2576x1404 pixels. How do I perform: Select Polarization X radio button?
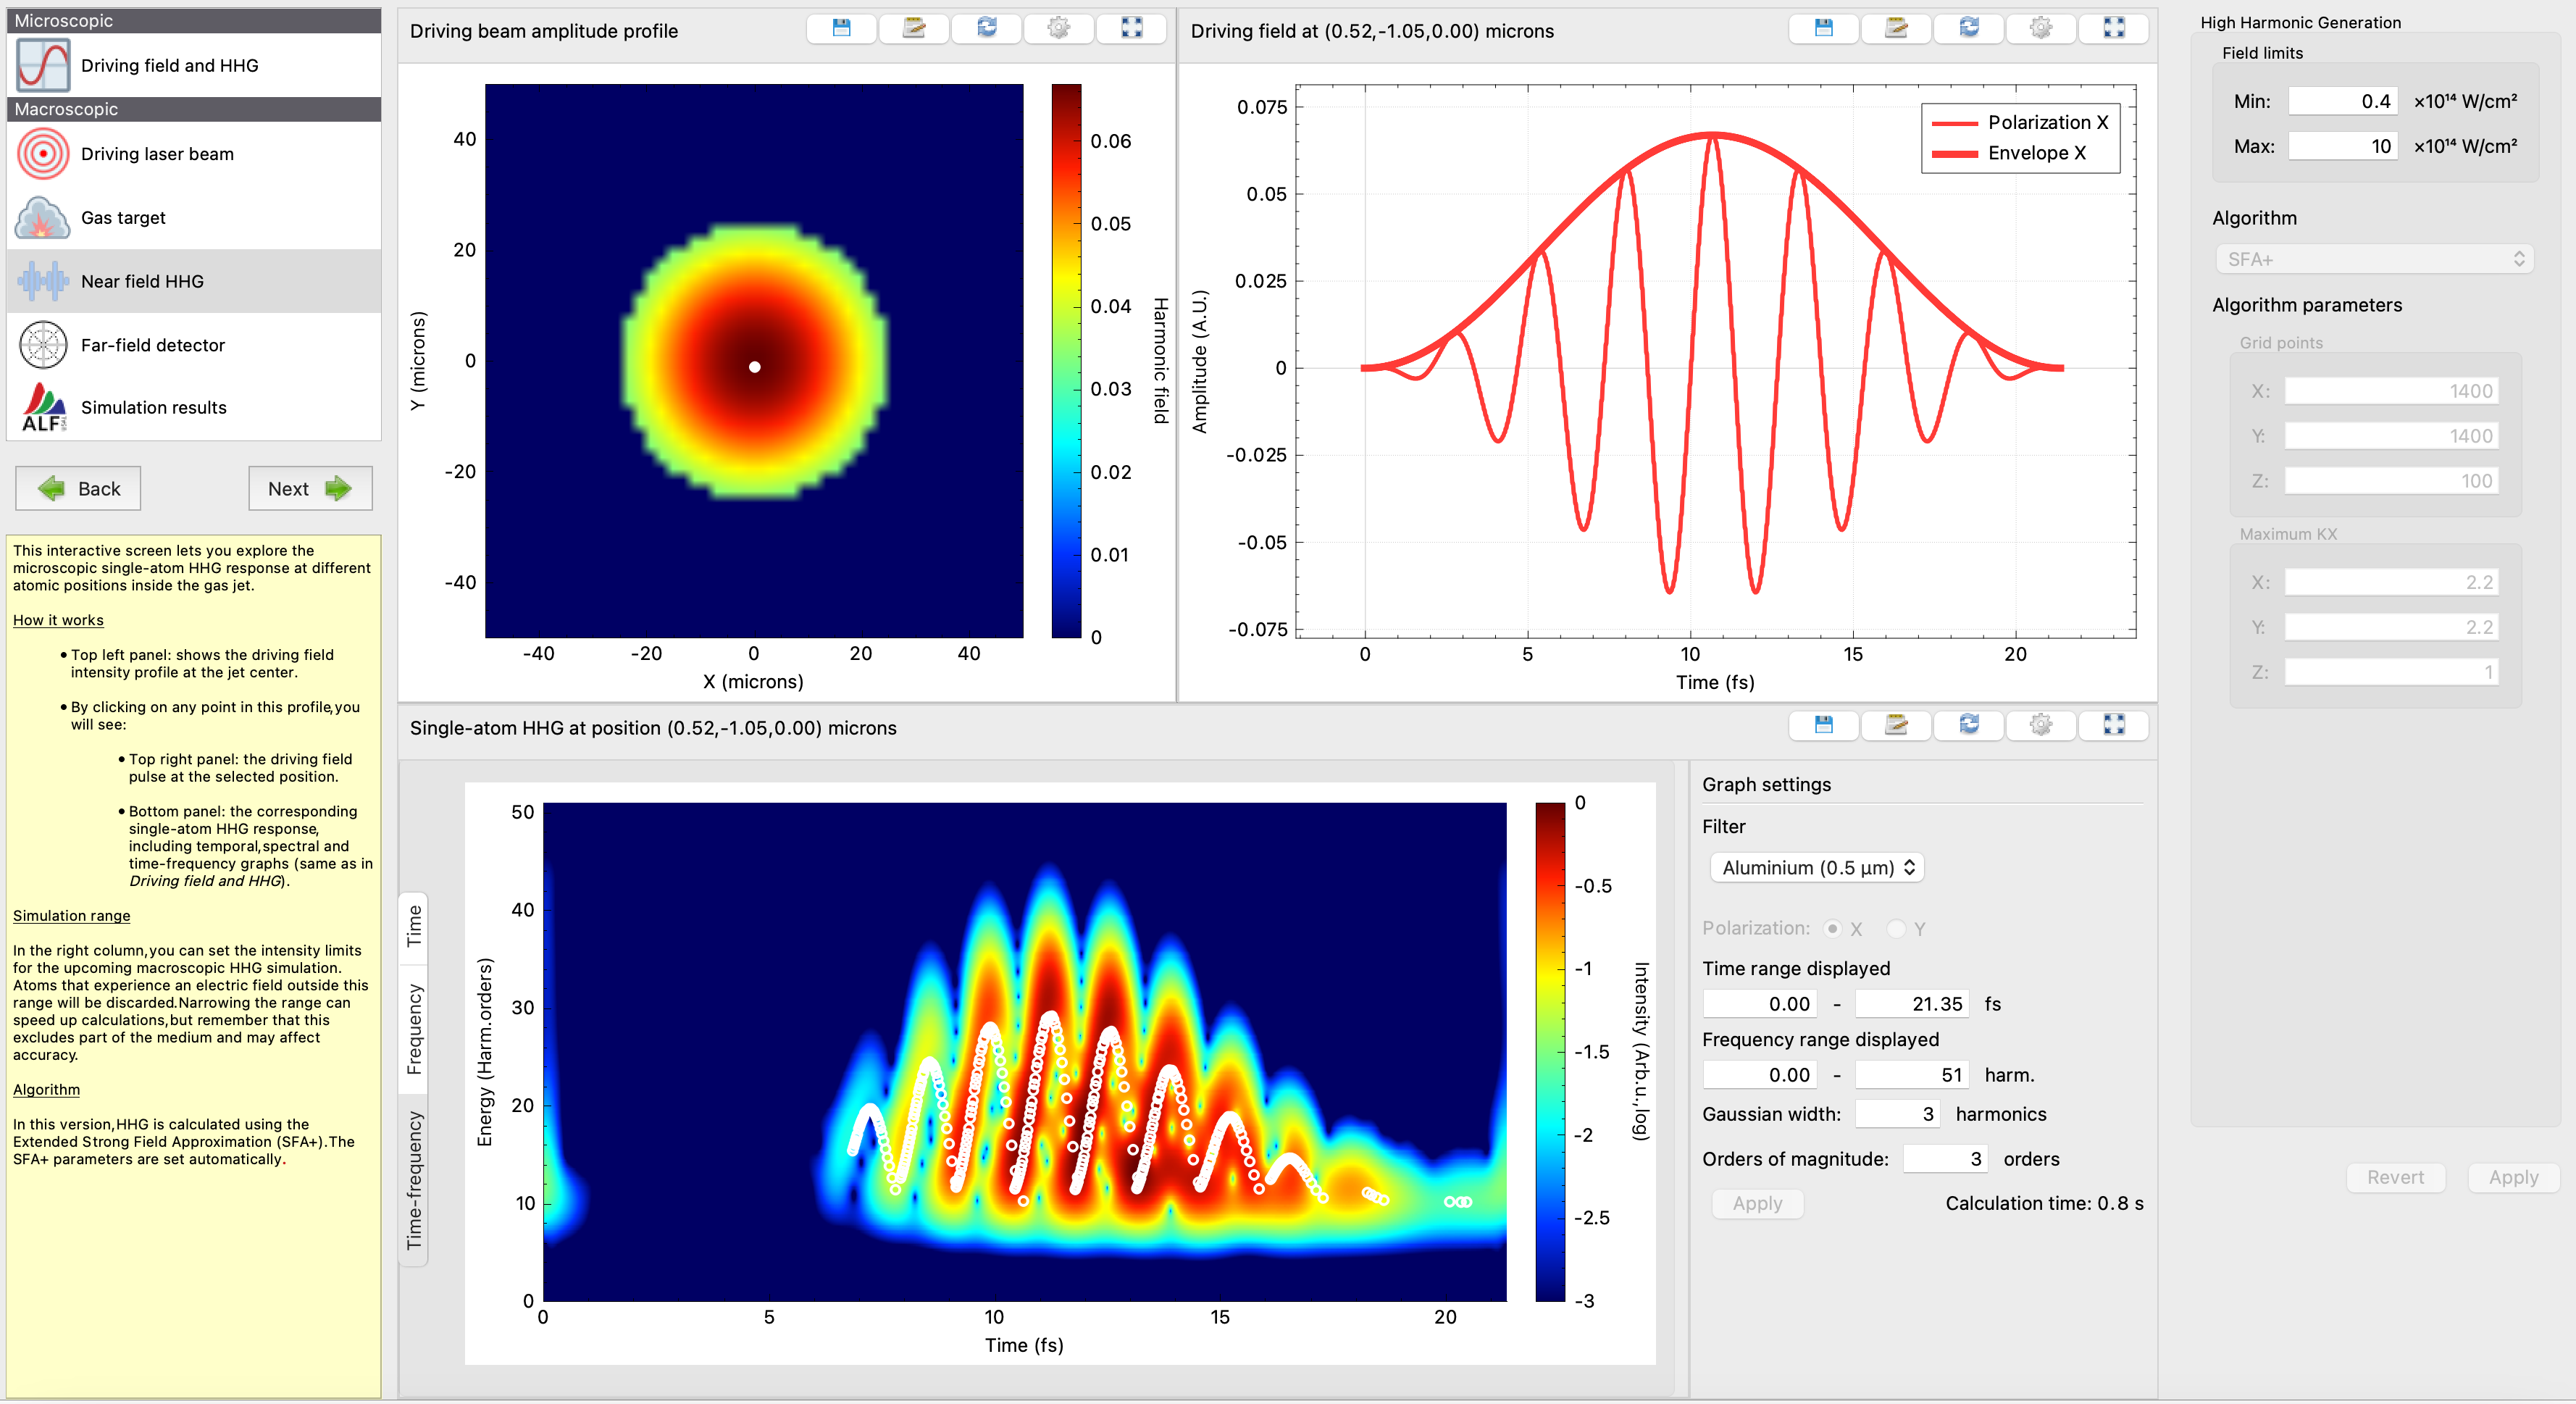pos(1833,928)
